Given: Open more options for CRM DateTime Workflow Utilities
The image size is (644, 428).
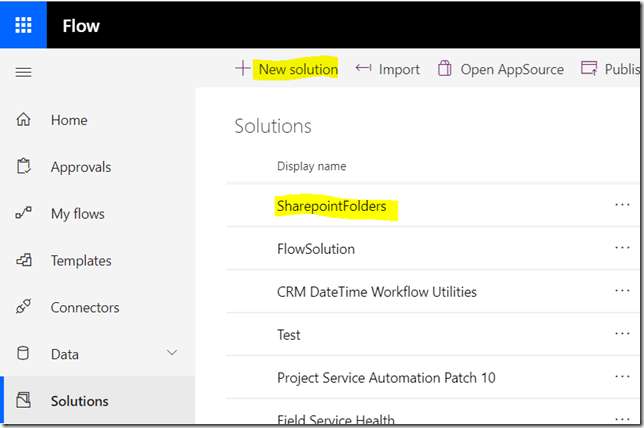Looking at the screenshot, I should [622, 291].
